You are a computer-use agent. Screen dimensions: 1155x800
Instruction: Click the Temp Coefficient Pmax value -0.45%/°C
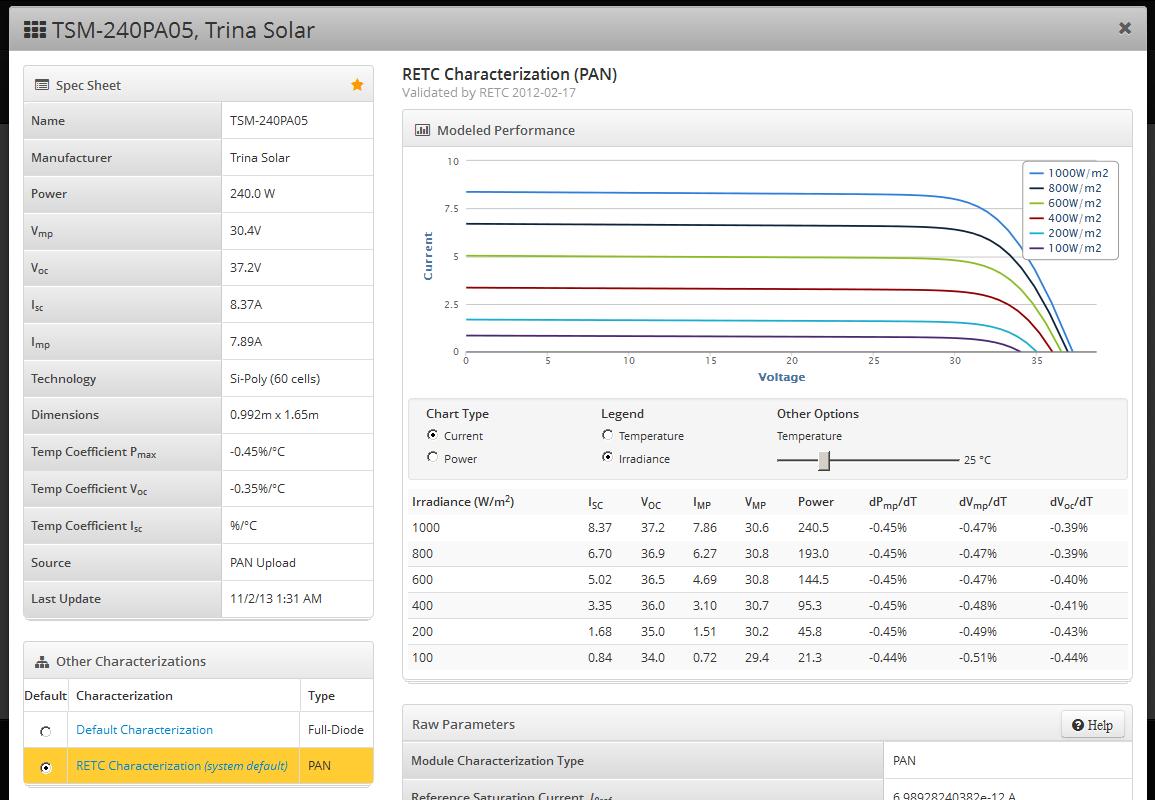tap(257, 452)
